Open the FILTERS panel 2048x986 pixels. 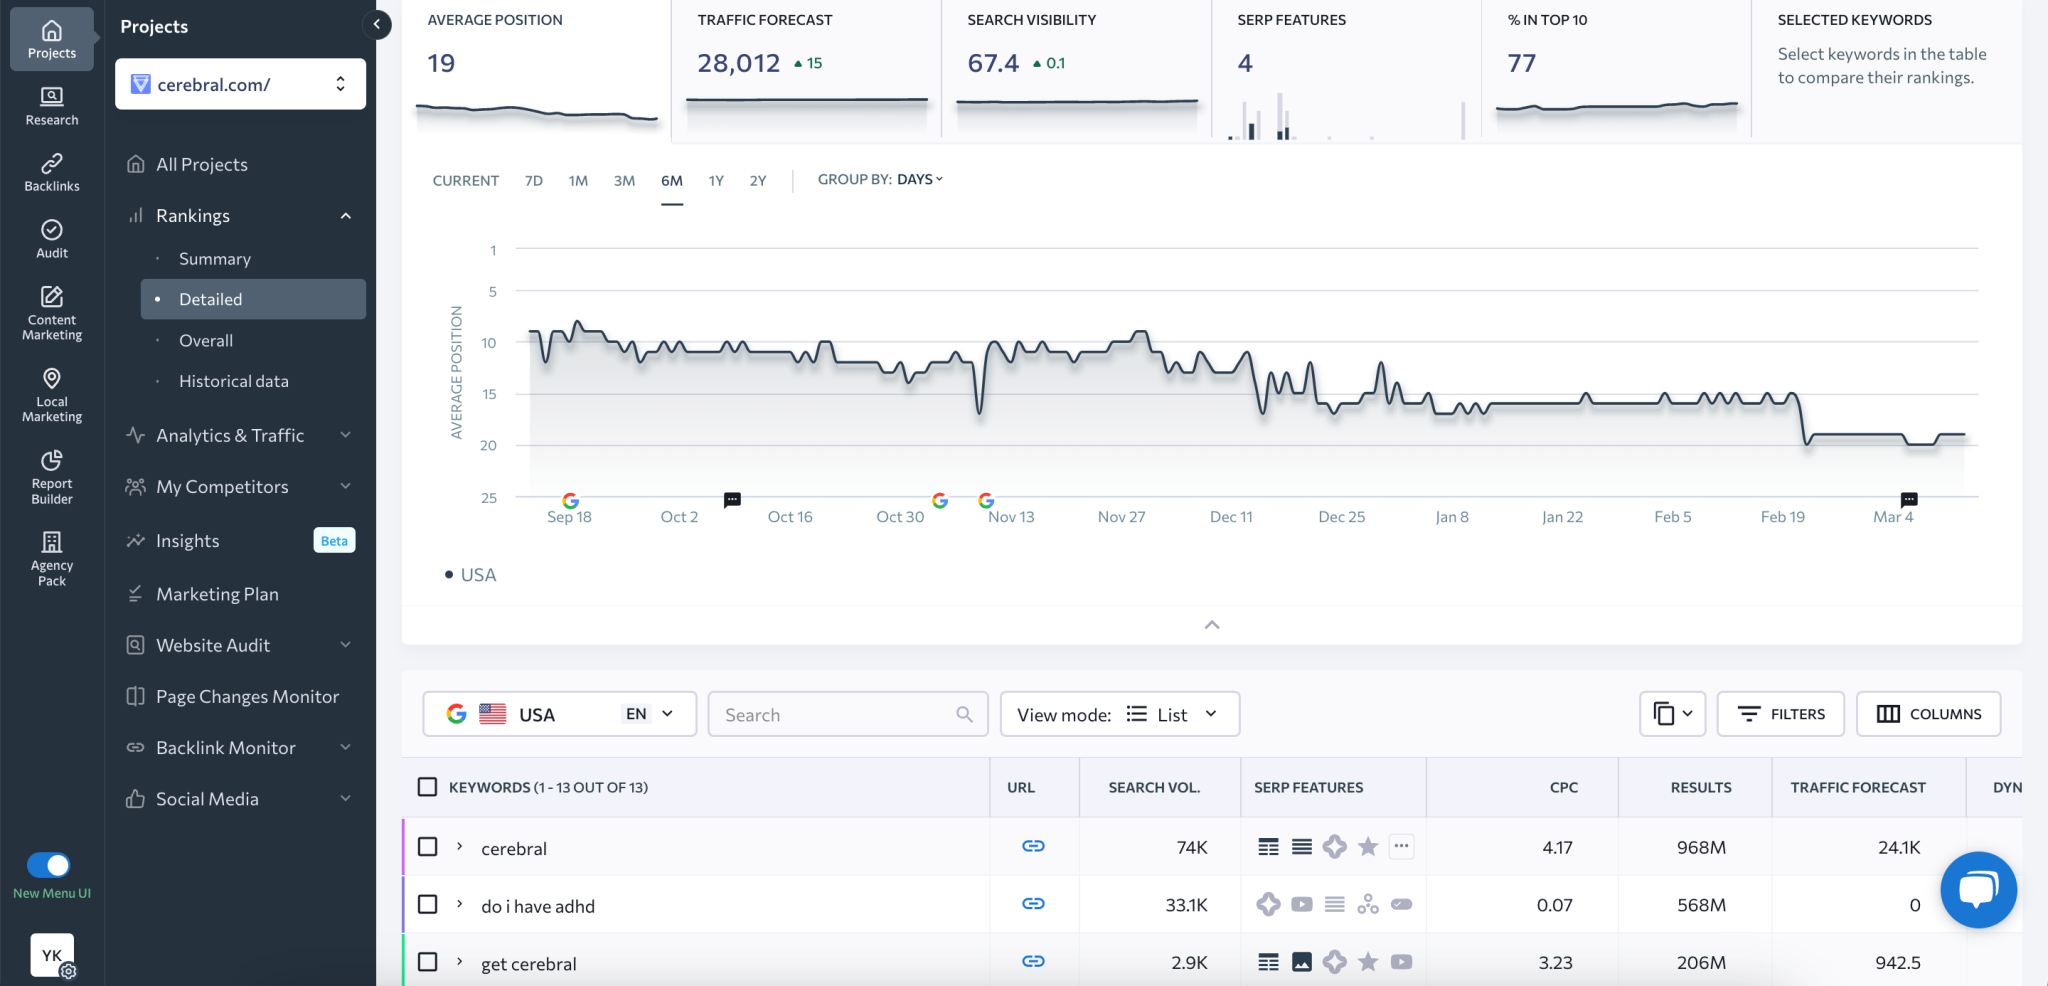1780,714
